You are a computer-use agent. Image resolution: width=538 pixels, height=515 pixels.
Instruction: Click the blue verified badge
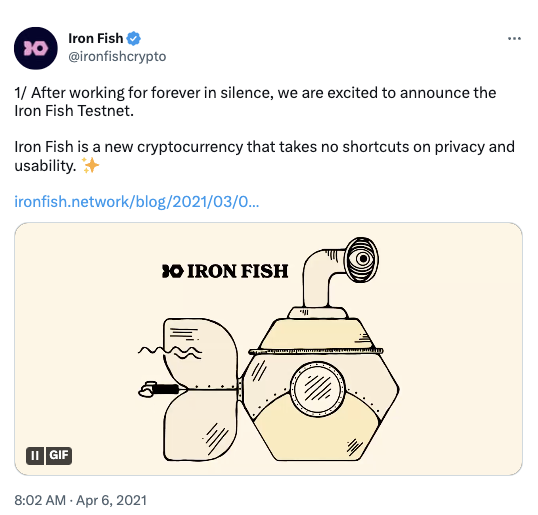coord(133,38)
